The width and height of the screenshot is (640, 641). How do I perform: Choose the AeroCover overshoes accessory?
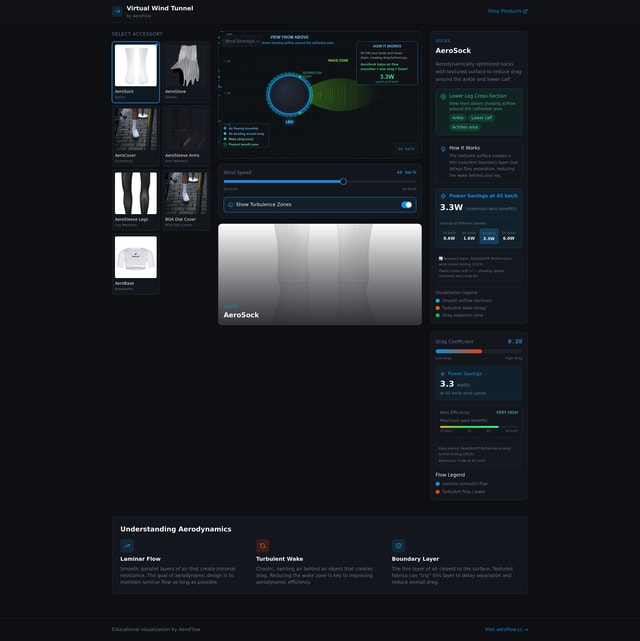136,135
